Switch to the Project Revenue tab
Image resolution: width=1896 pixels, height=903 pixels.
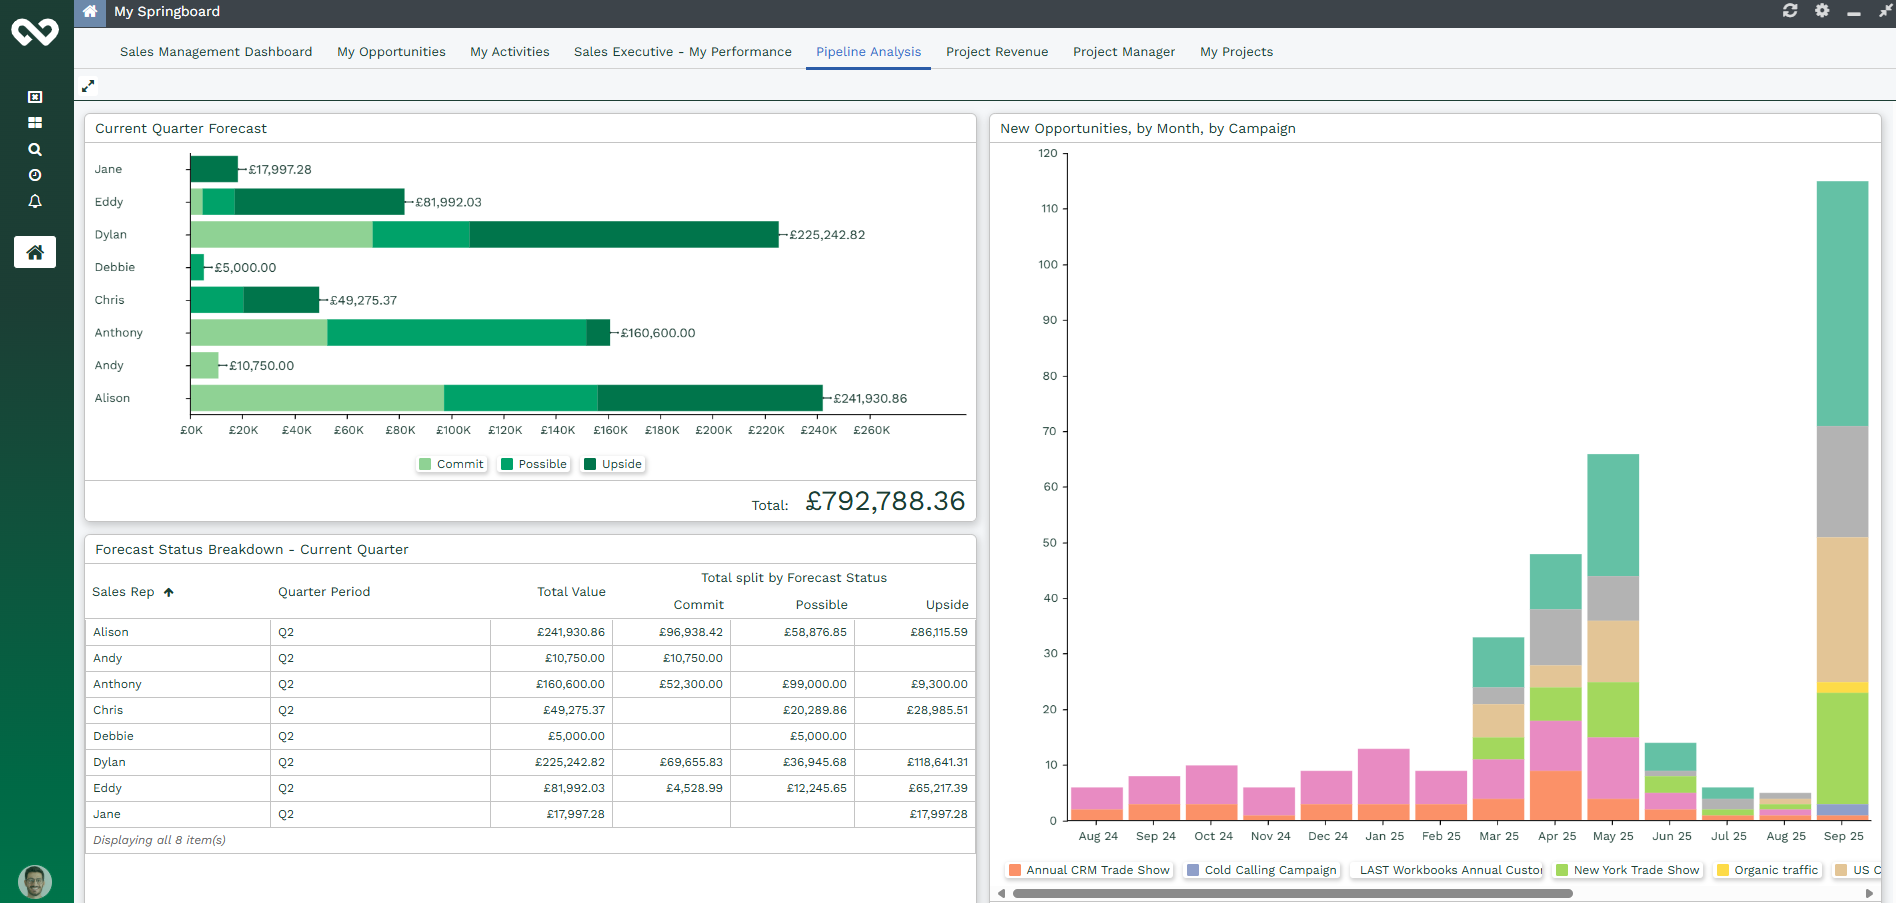click(x=996, y=52)
